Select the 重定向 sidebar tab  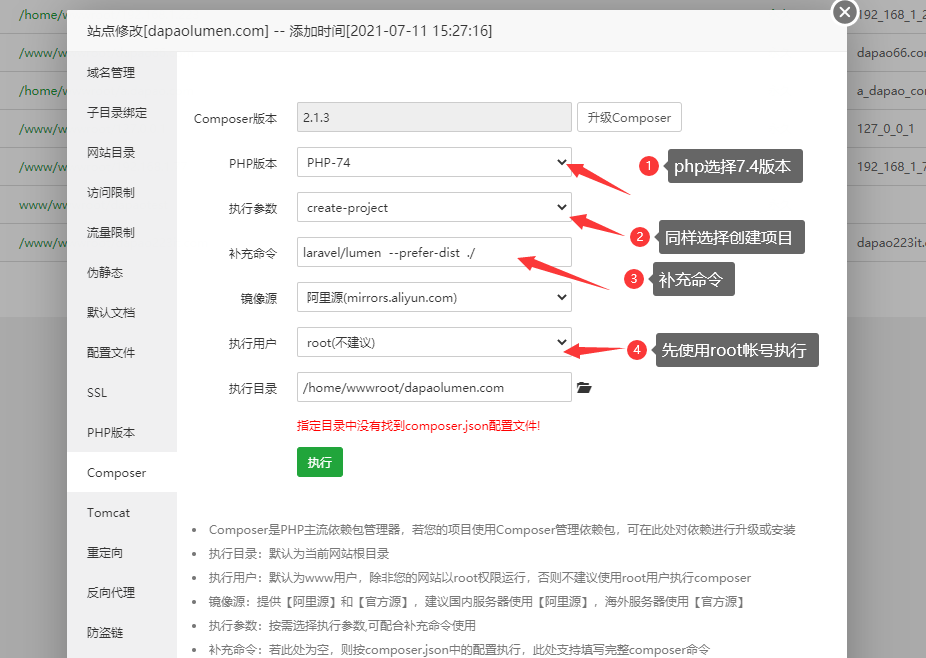122,553
